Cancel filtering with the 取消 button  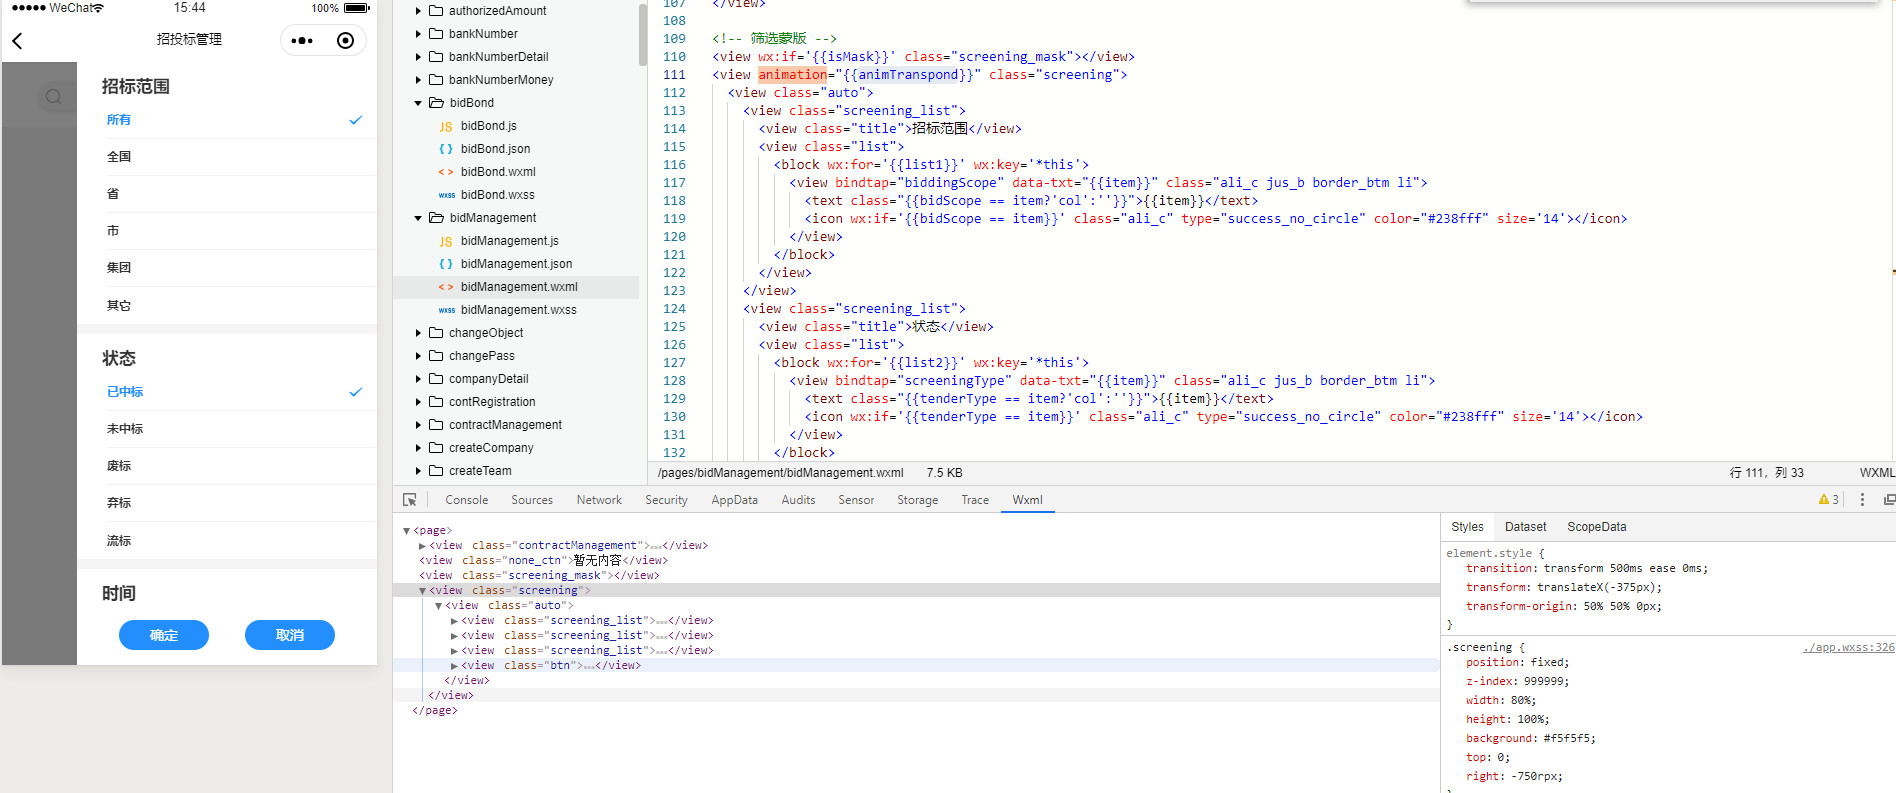[290, 635]
